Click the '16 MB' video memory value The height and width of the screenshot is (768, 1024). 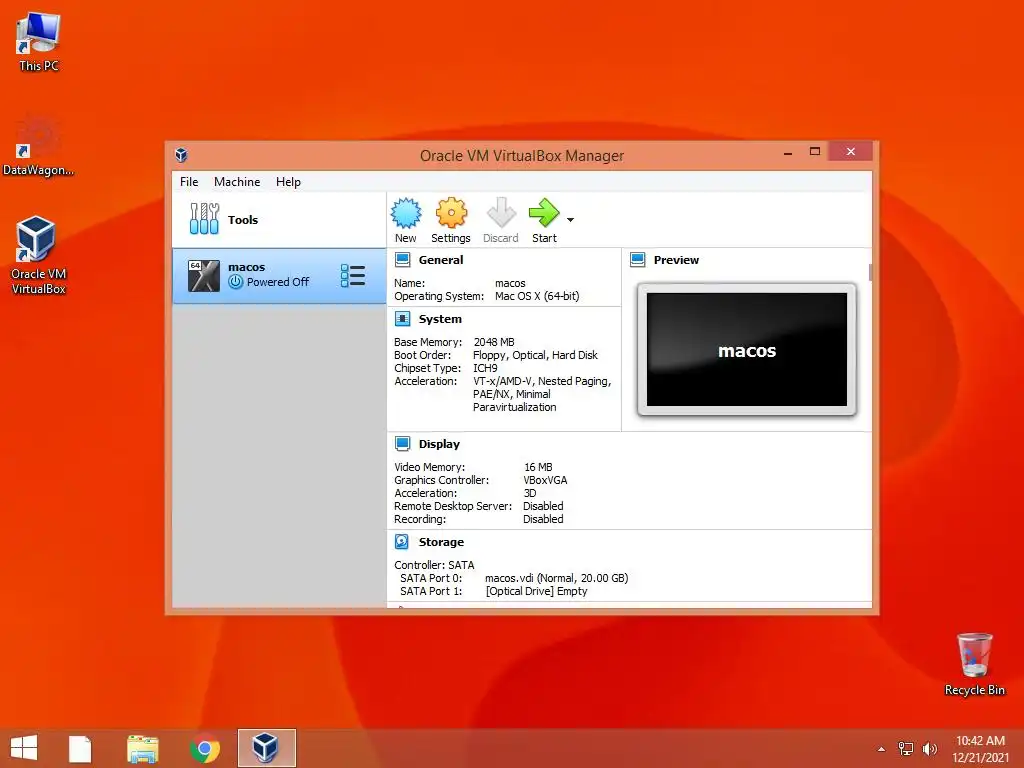click(x=538, y=467)
